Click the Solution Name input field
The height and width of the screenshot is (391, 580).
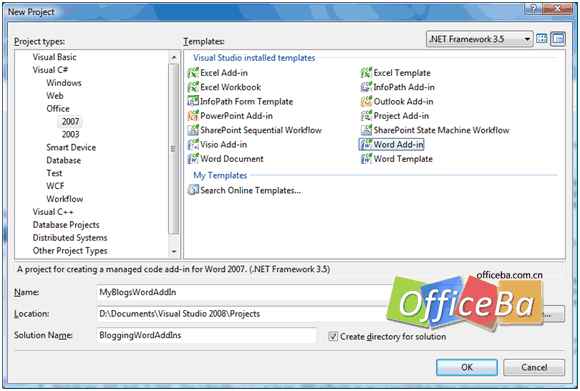pyautogui.click(x=206, y=335)
